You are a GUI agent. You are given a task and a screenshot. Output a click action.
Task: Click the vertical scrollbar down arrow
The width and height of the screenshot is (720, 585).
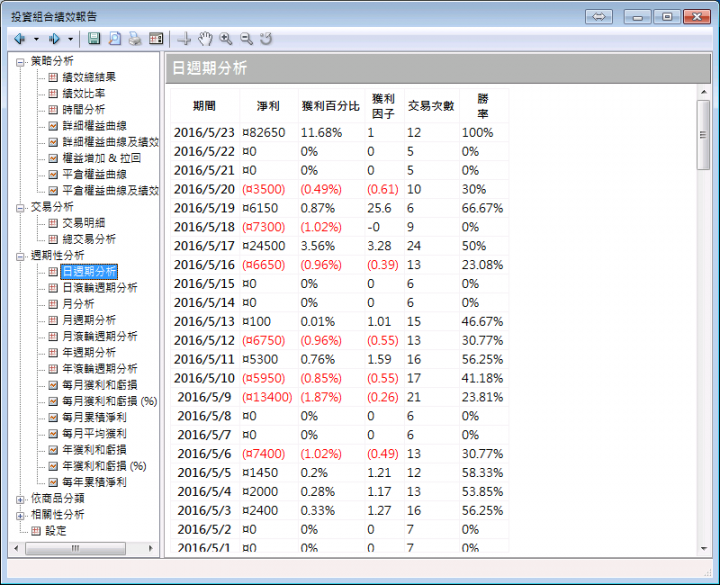click(x=703, y=548)
